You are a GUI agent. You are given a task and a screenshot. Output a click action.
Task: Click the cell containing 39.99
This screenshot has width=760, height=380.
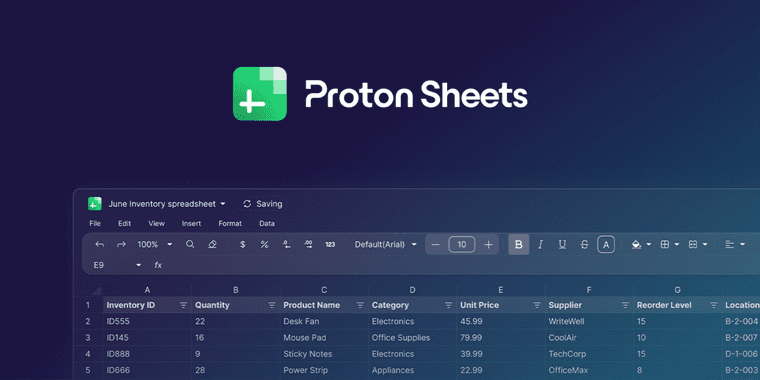(501, 354)
